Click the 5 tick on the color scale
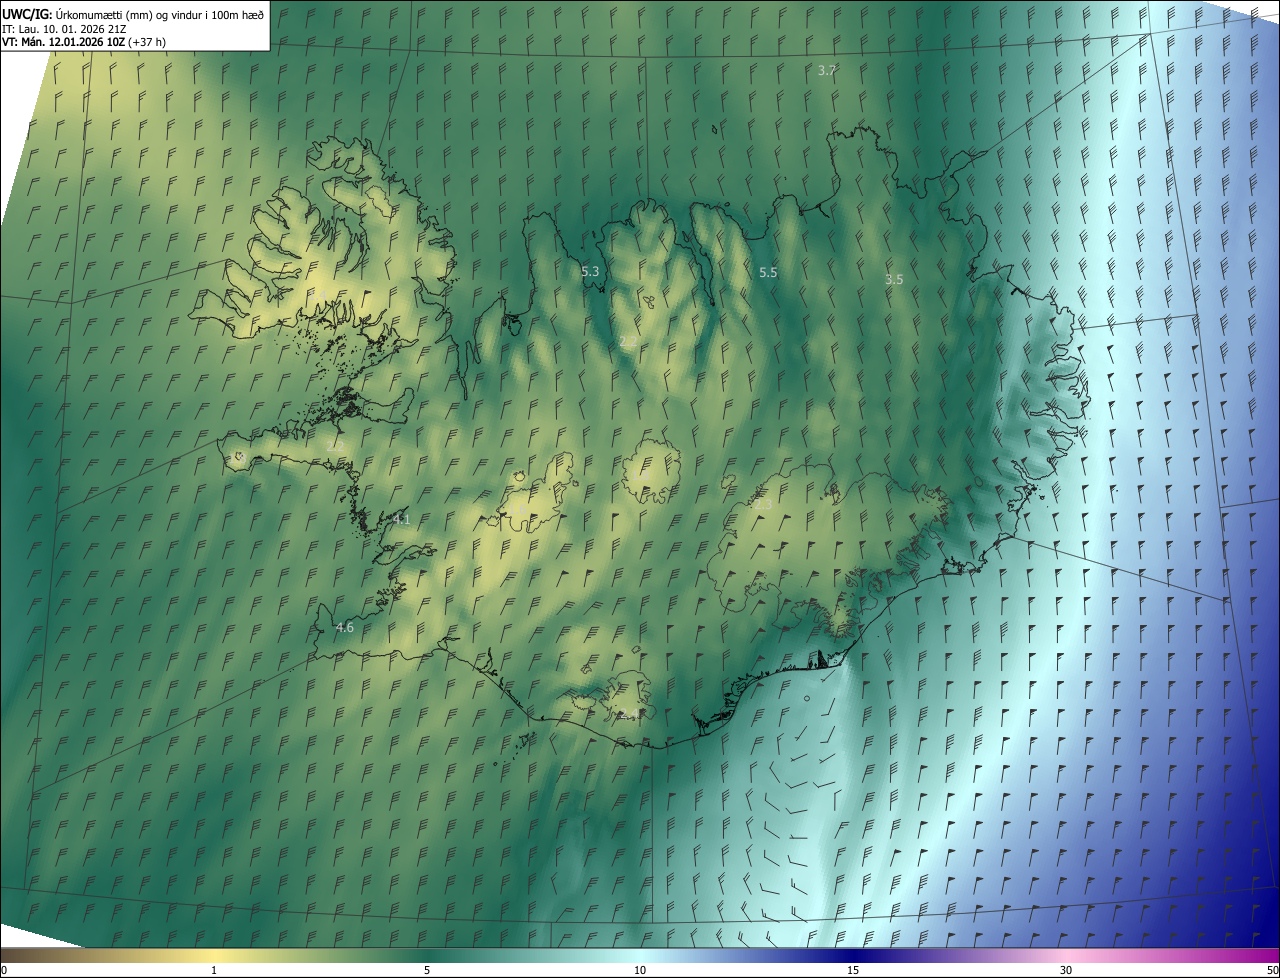Screen dimensions: 1280x978 click(427, 970)
